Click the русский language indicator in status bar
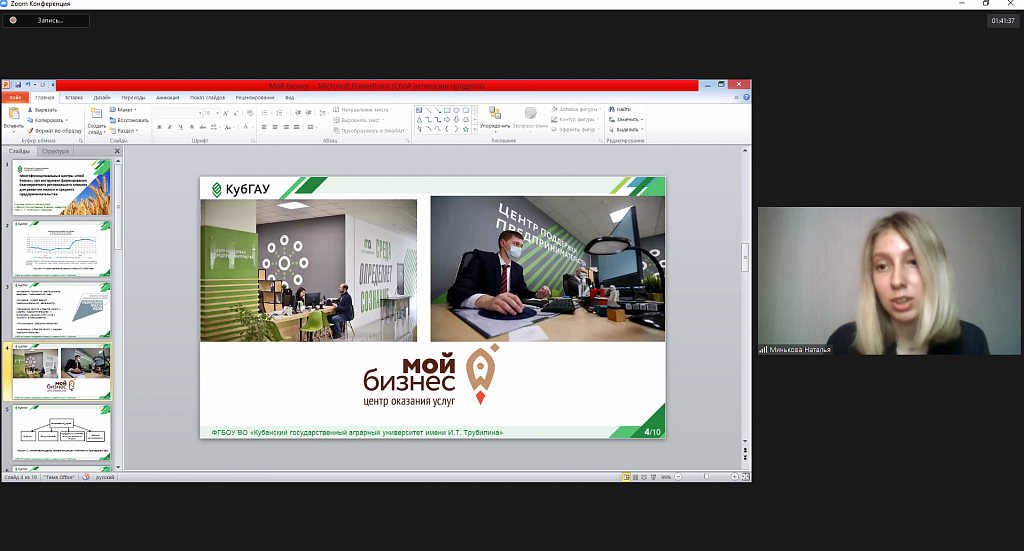 (x=104, y=477)
